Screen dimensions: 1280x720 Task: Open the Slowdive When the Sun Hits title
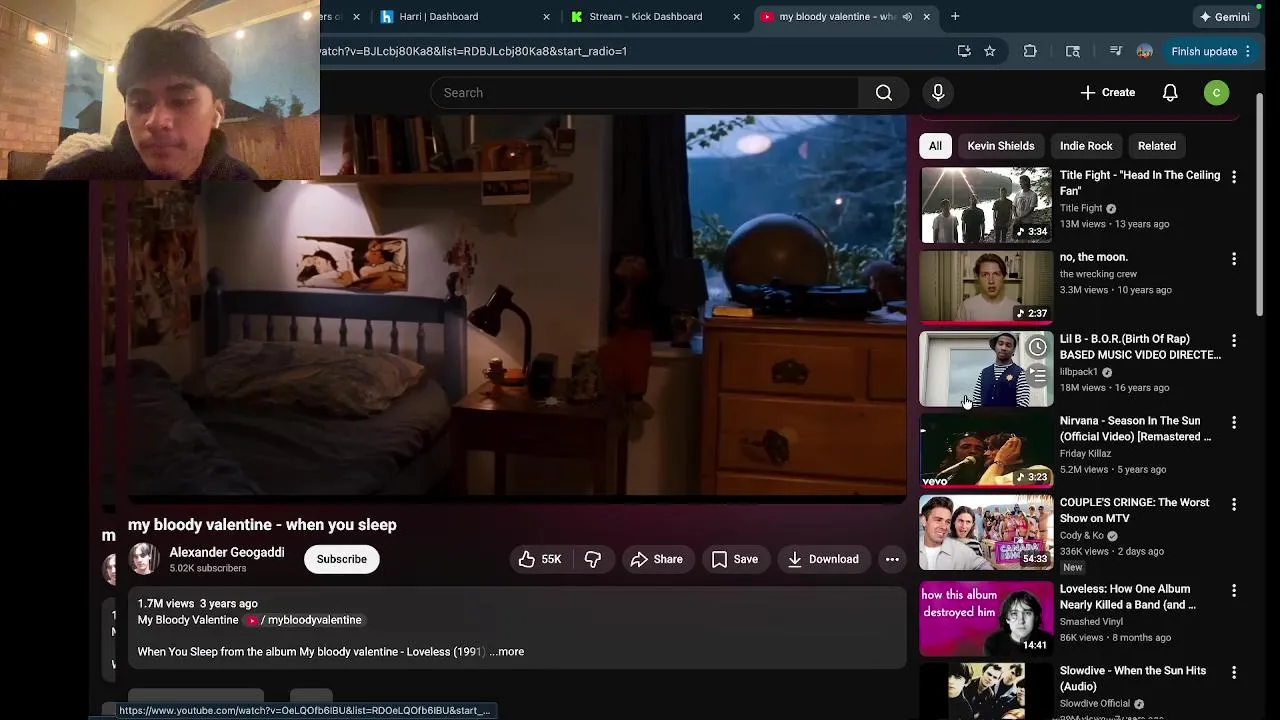point(1133,679)
